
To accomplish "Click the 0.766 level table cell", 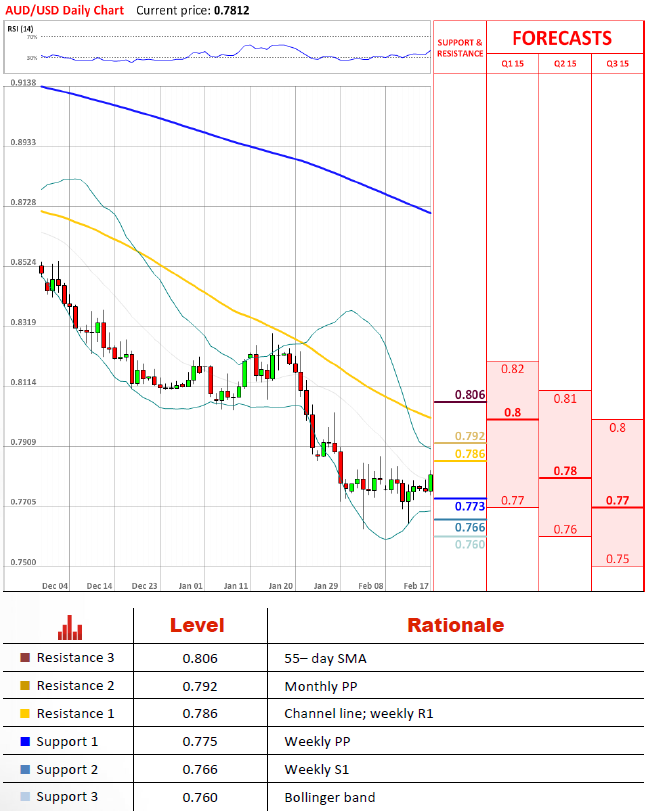I will click(x=200, y=770).
